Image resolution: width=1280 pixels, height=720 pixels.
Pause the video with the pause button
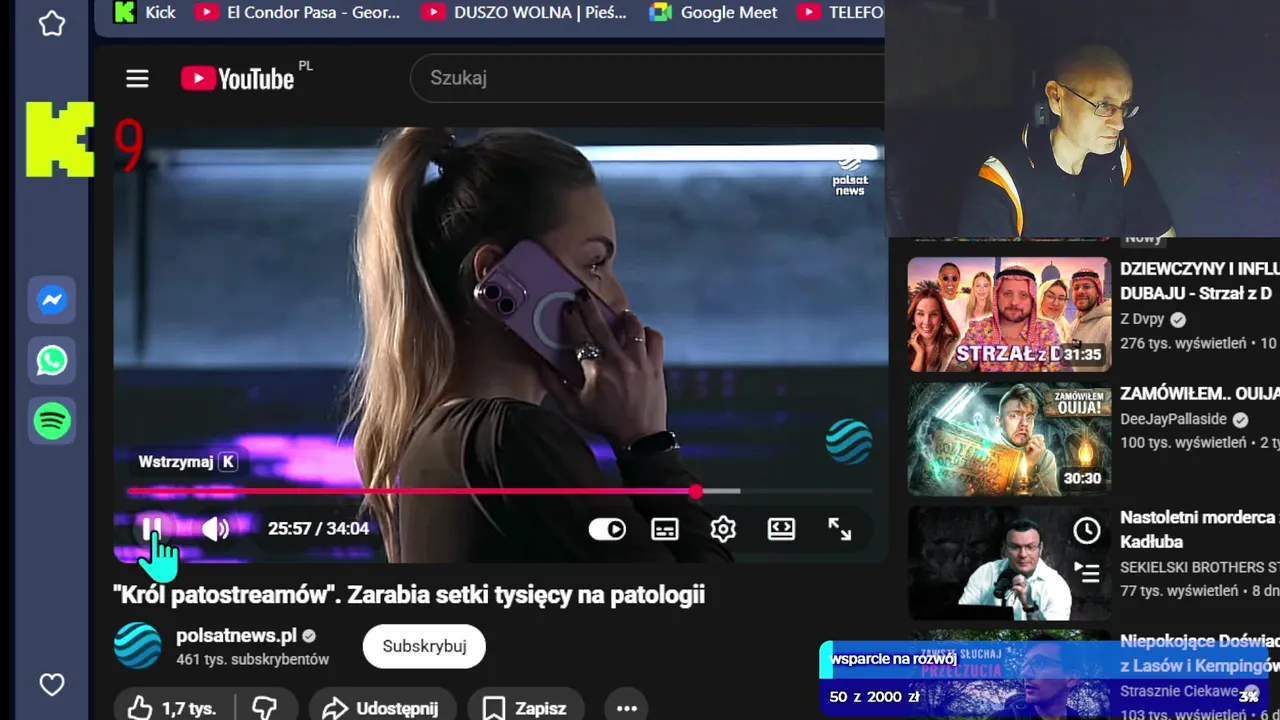[x=152, y=528]
